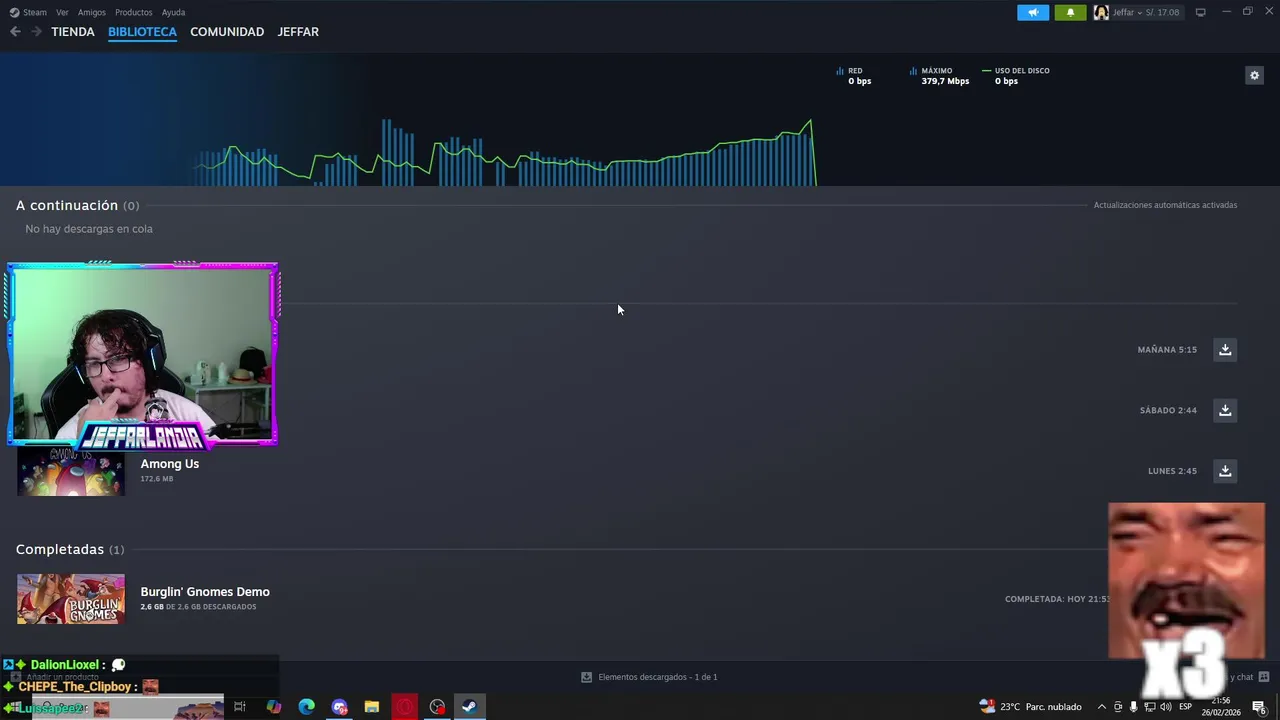The image size is (1280, 720).
Task: Download the Among Us update now
Action: click(1225, 471)
